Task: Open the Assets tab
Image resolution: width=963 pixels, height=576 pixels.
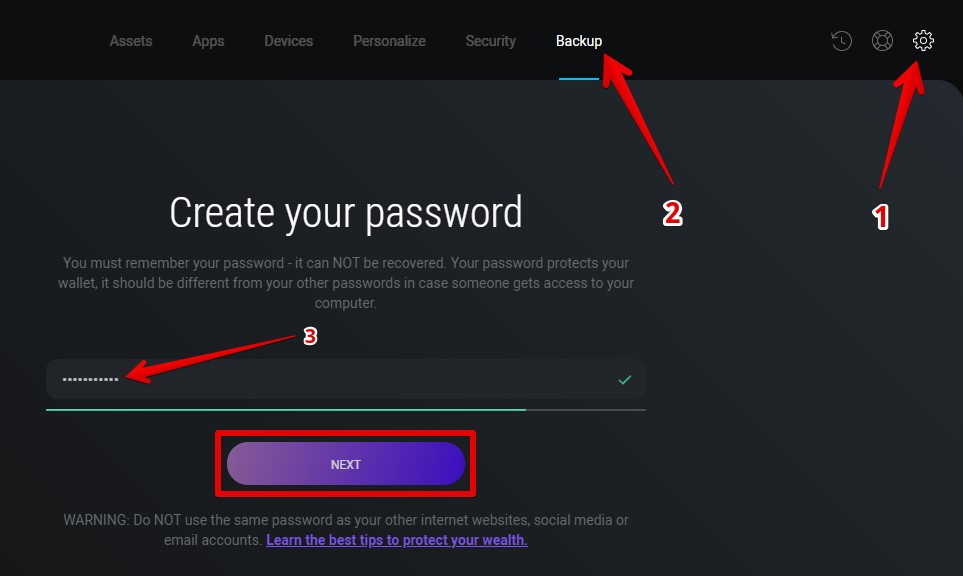Action: pos(131,41)
